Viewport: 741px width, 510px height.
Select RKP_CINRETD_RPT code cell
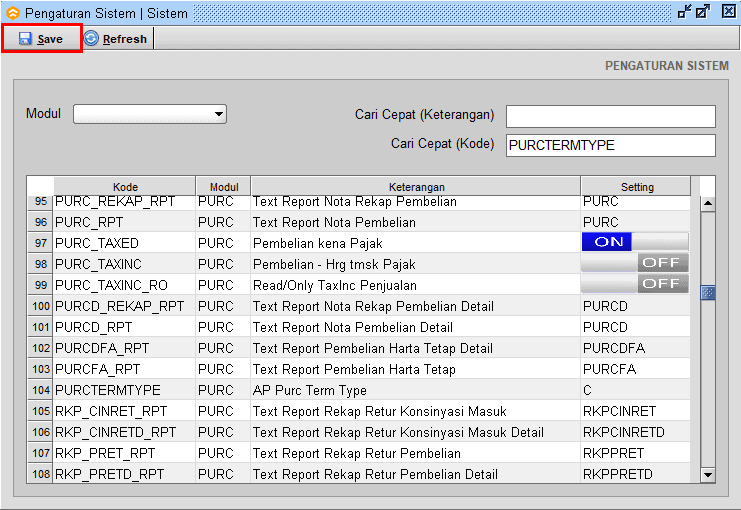125,432
